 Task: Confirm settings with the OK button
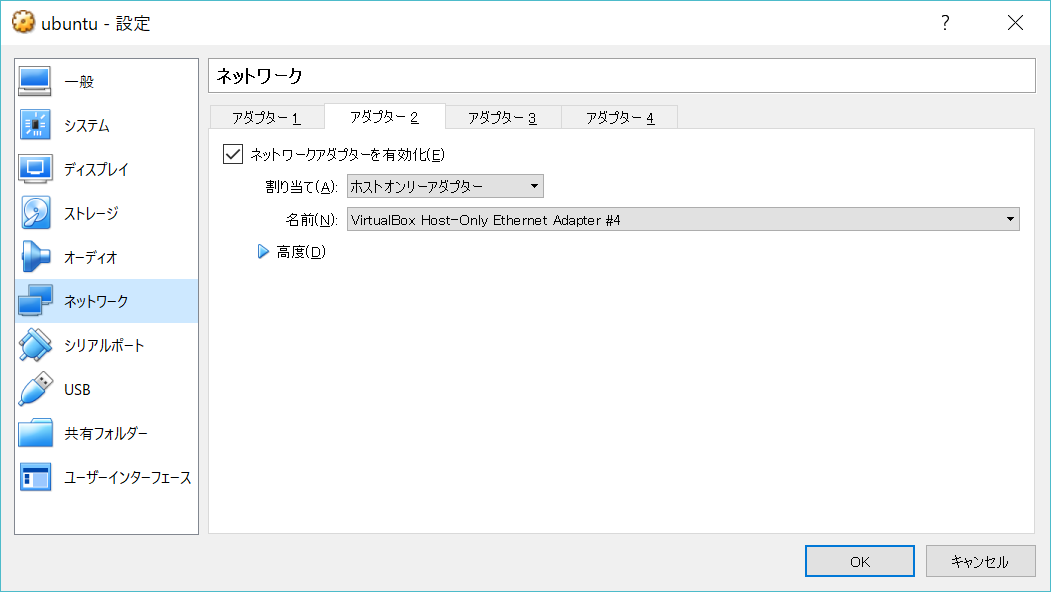(x=859, y=560)
